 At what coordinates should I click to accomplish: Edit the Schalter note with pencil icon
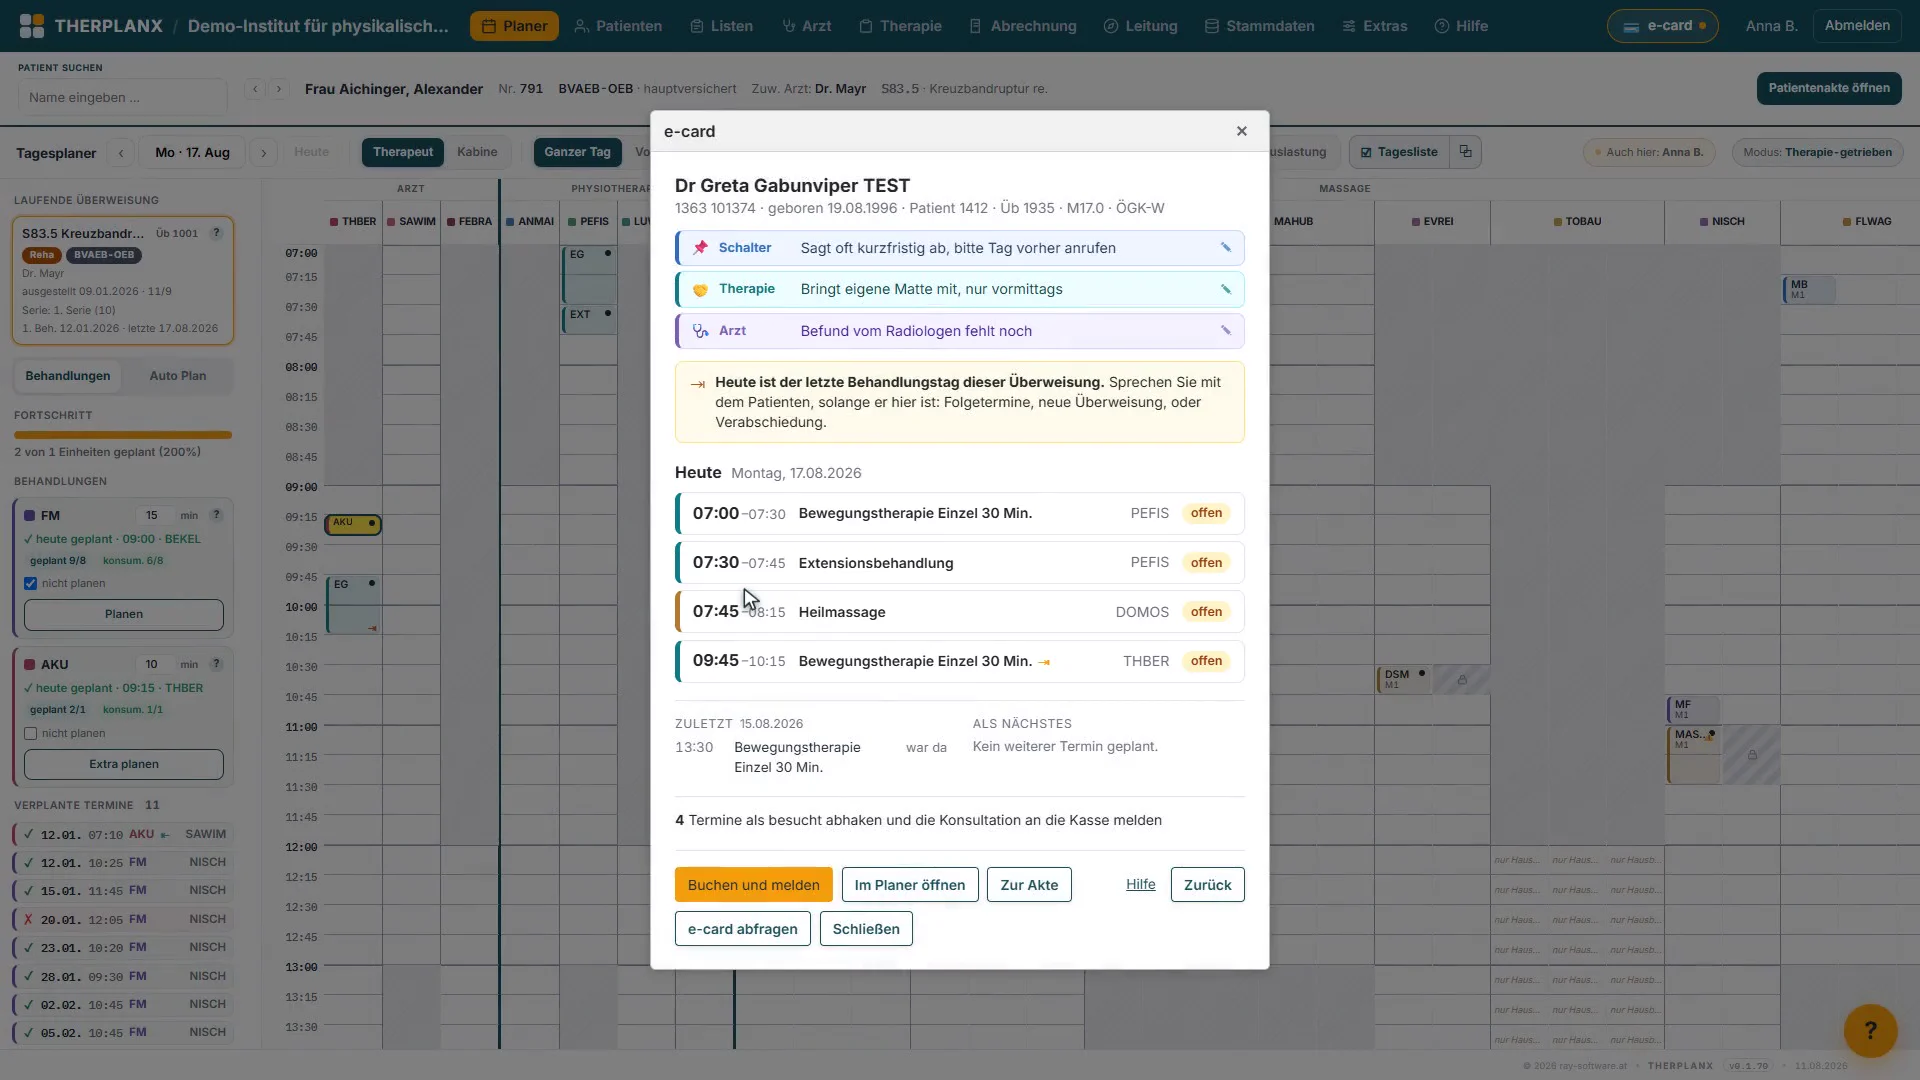coord(1225,248)
